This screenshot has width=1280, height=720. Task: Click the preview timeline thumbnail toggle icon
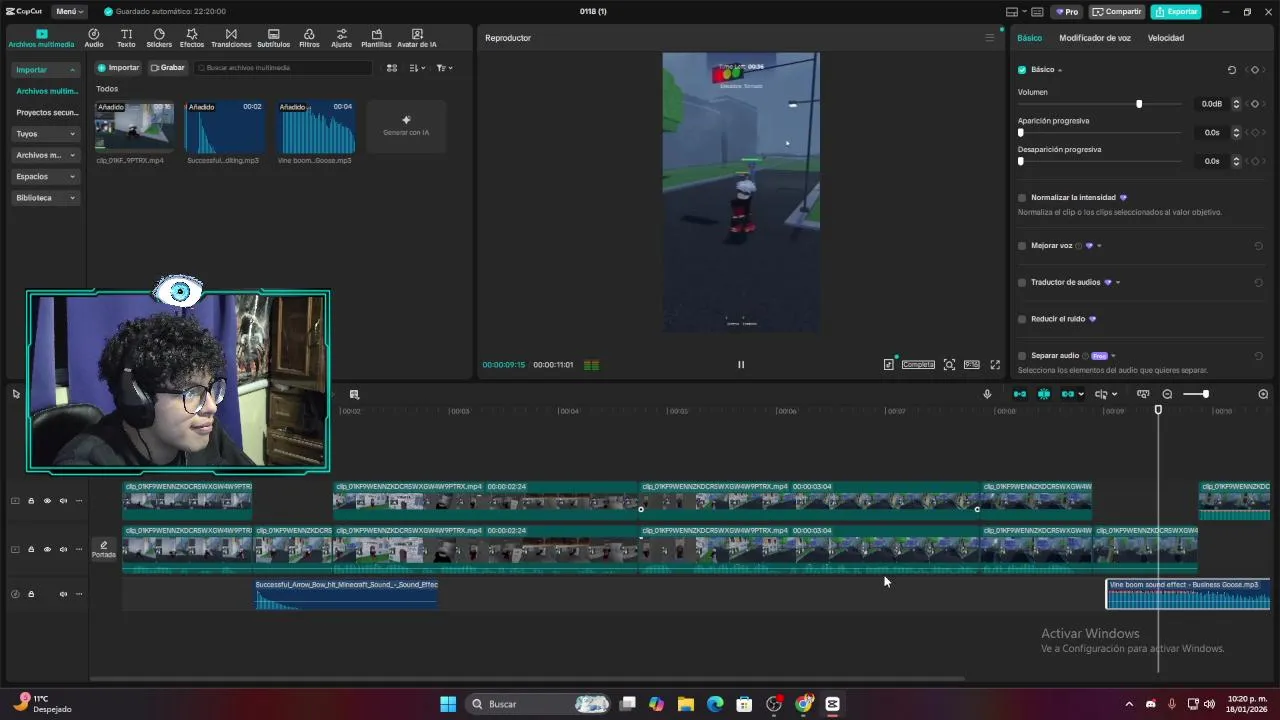pos(1143,394)
